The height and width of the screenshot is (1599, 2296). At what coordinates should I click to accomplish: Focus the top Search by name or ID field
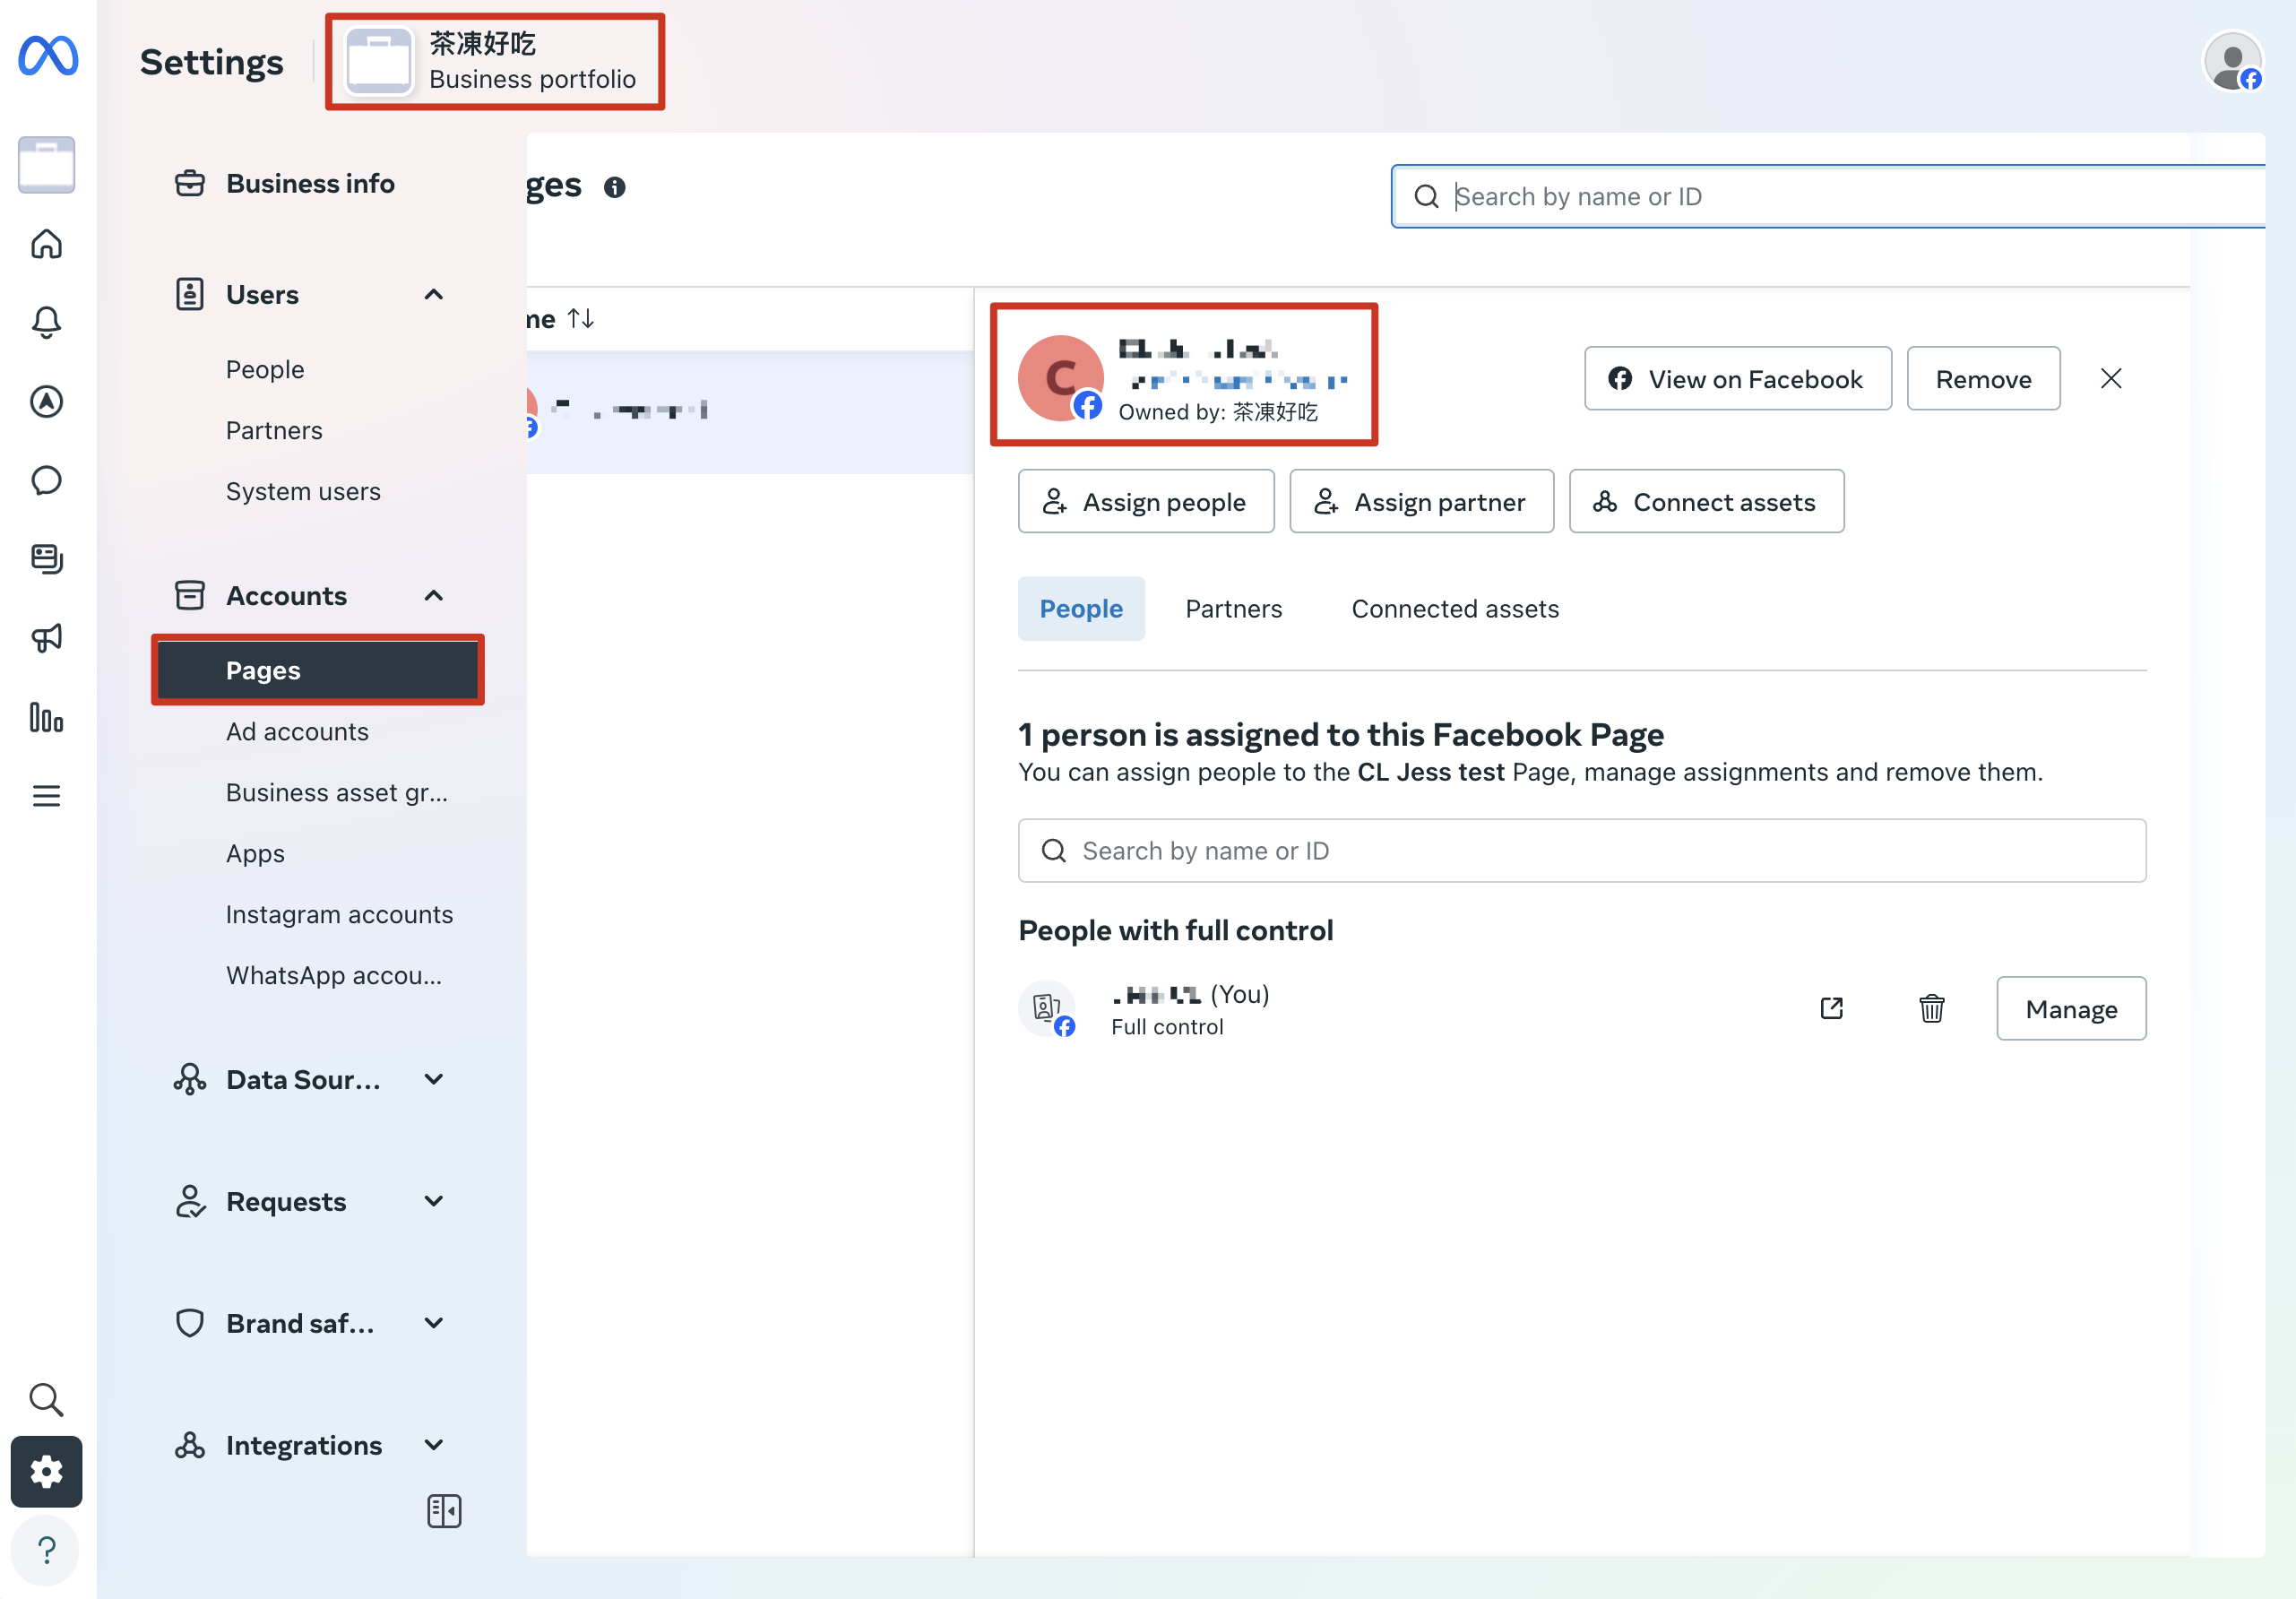point(1828,197)
